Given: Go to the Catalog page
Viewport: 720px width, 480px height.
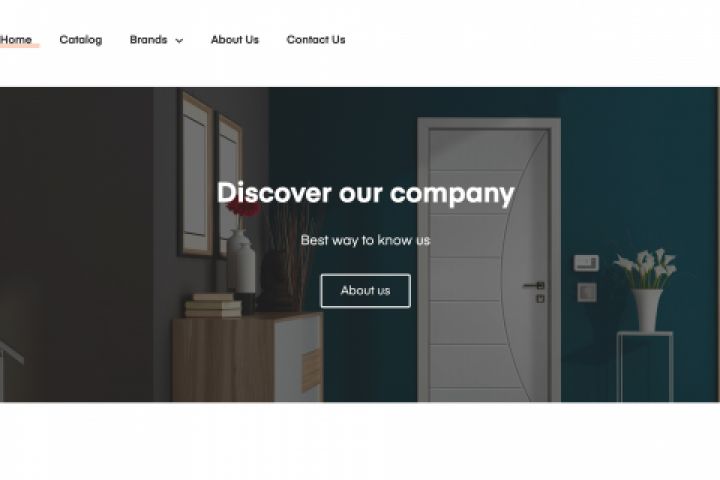Looking at the screenshot, I should pyautogui.click(x=81, y=40).
